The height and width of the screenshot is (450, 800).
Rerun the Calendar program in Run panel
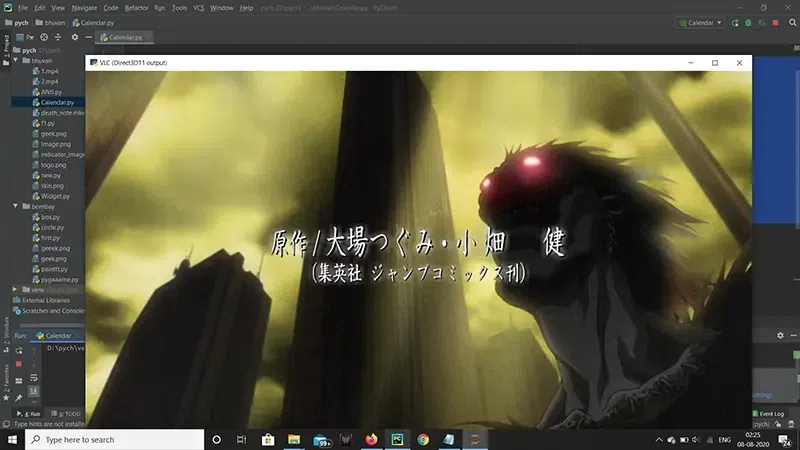19,351
